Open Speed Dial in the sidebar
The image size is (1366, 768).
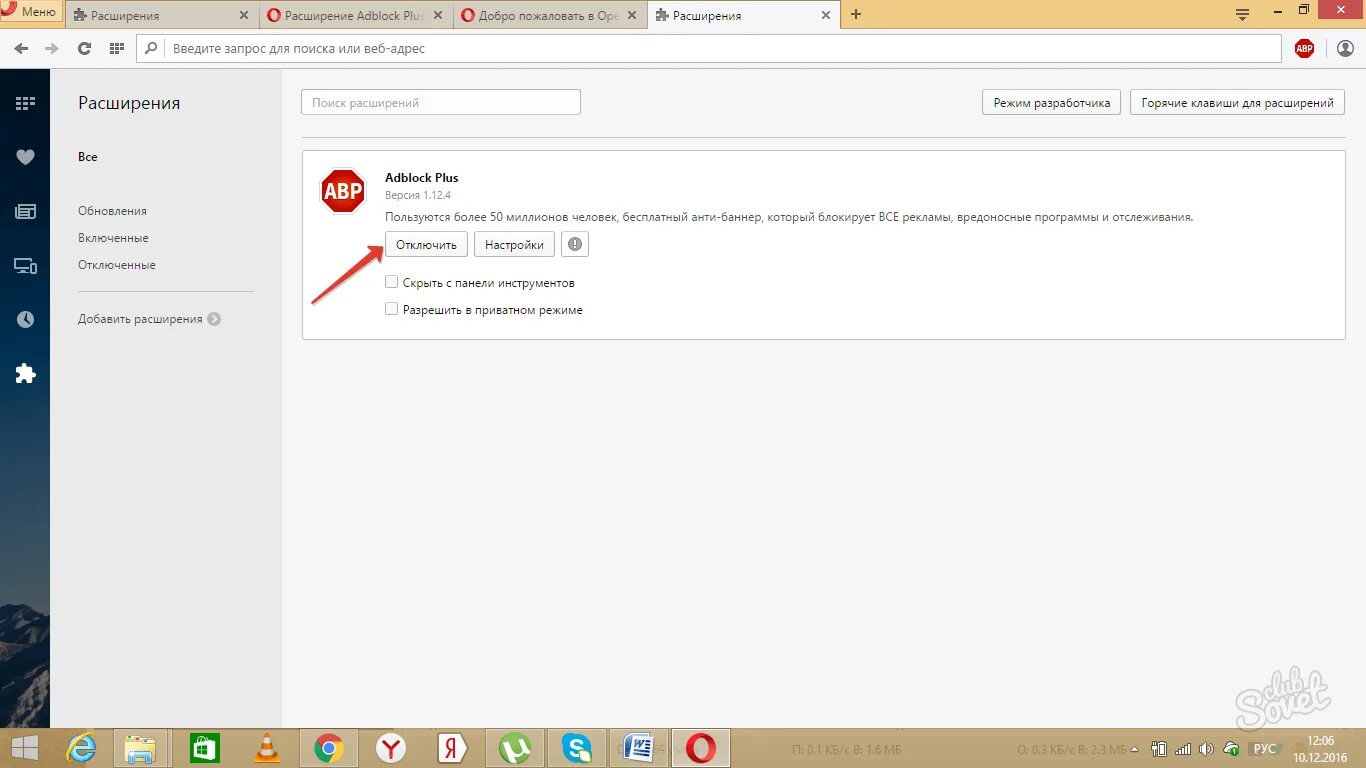point(25,103)
